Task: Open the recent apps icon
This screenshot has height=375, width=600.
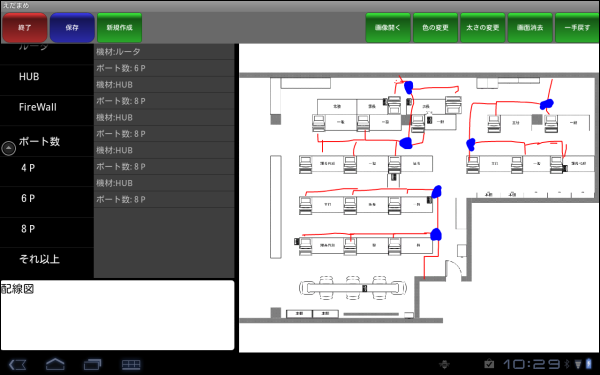Action: (93, 364)
